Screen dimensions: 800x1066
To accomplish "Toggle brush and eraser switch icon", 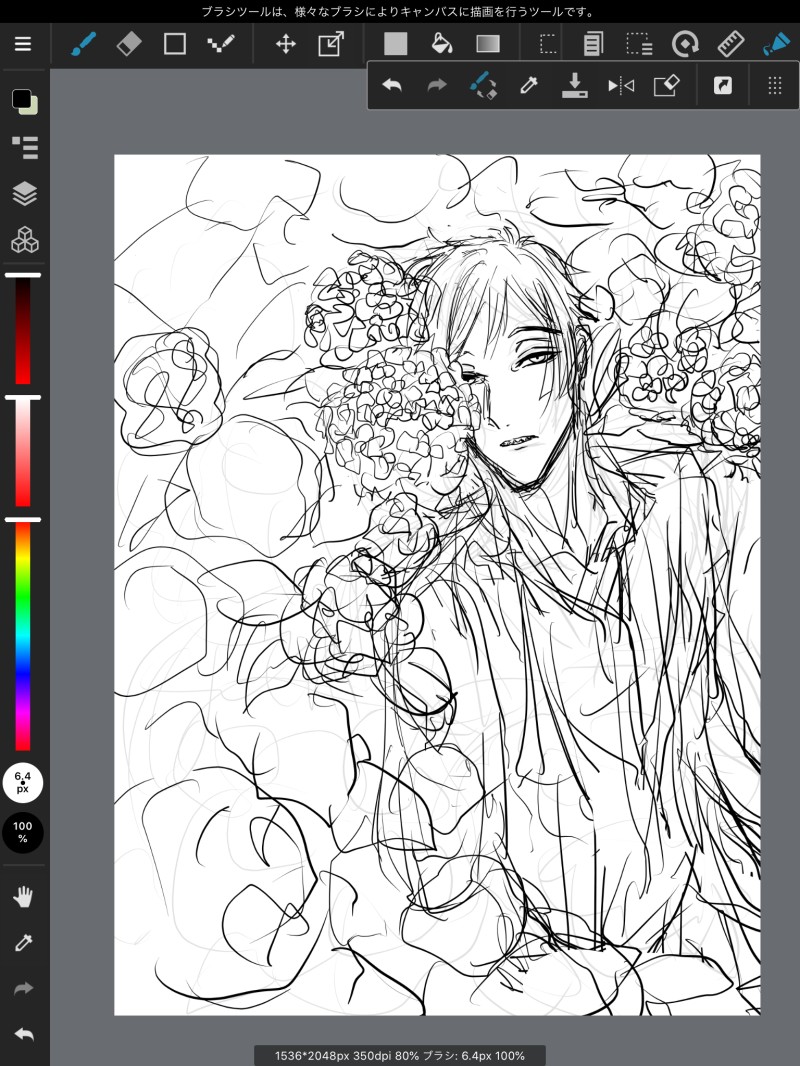I will (483, 86).
